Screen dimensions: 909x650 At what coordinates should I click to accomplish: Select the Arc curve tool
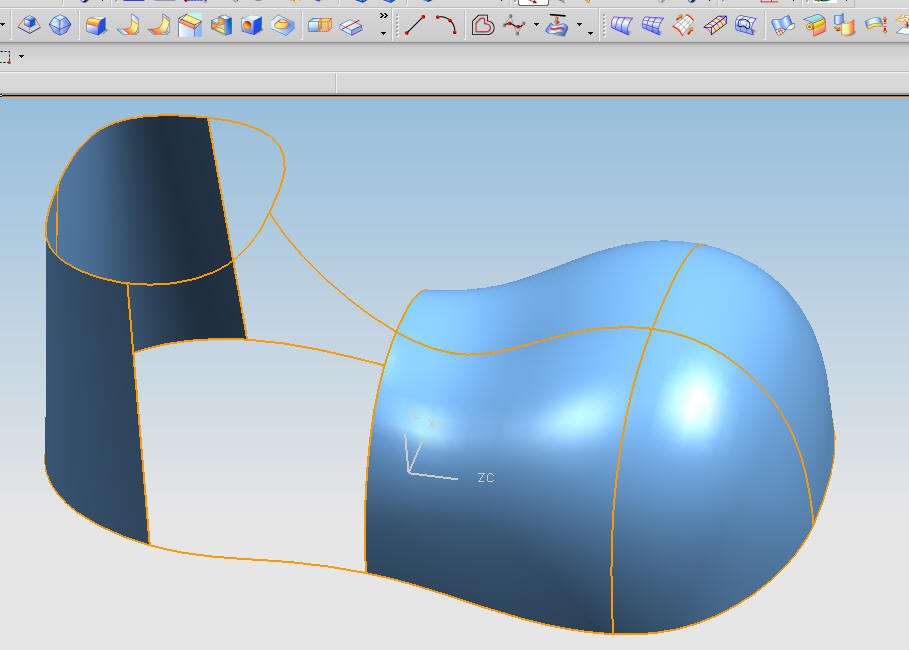[446, 25]
